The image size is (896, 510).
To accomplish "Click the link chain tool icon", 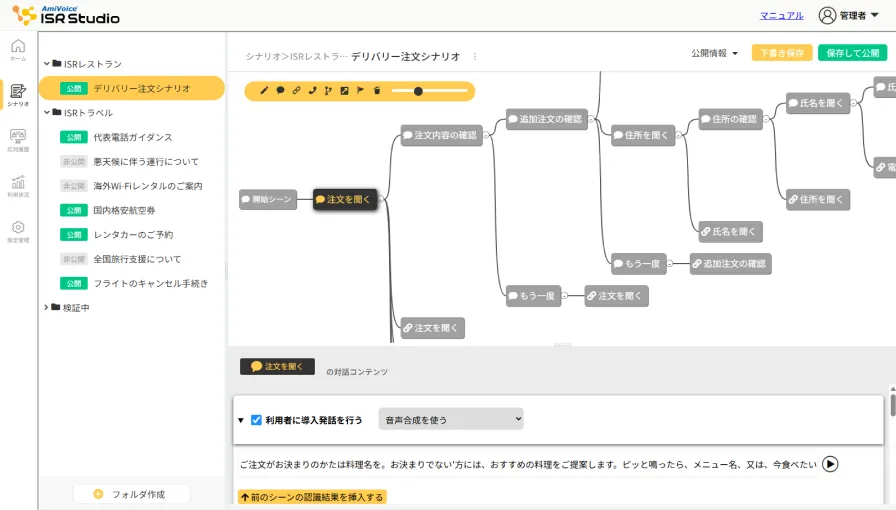I will tap(296, 91).
